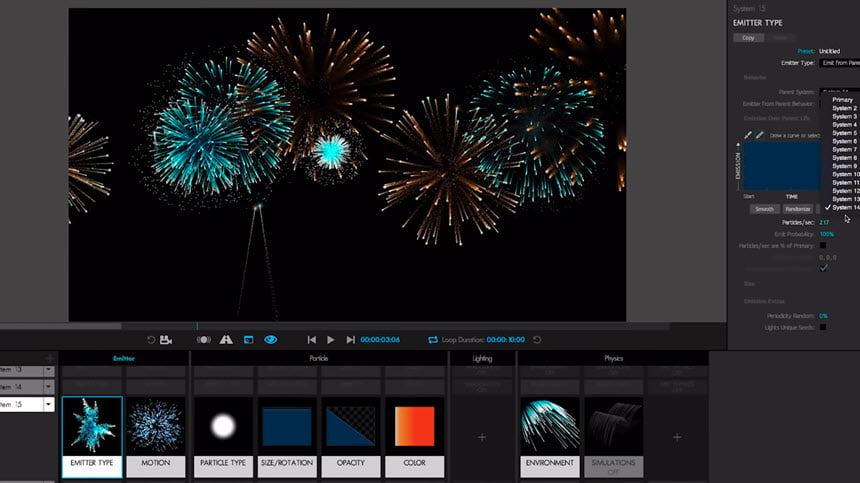Reset the loop duration with the circular arrow
This screenshot has height=483, width=860.
tap(538, 340)
